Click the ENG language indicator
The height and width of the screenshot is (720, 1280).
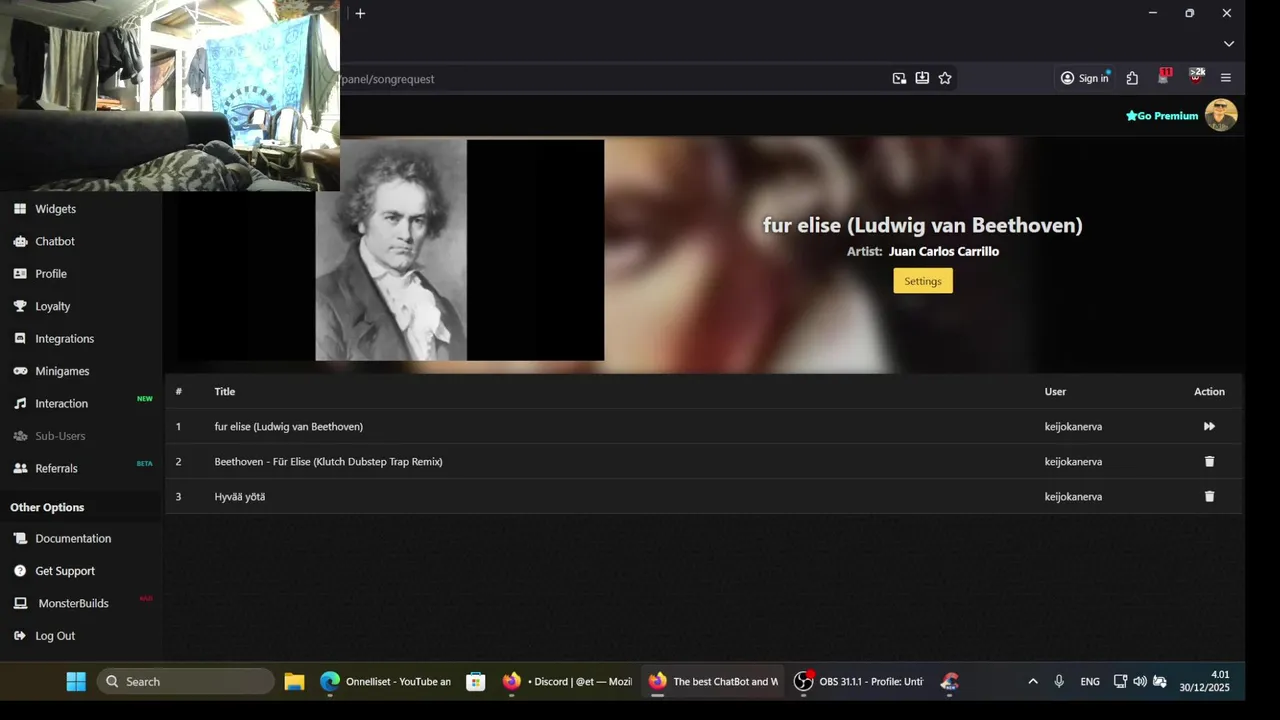click(x=1090, y=681)
